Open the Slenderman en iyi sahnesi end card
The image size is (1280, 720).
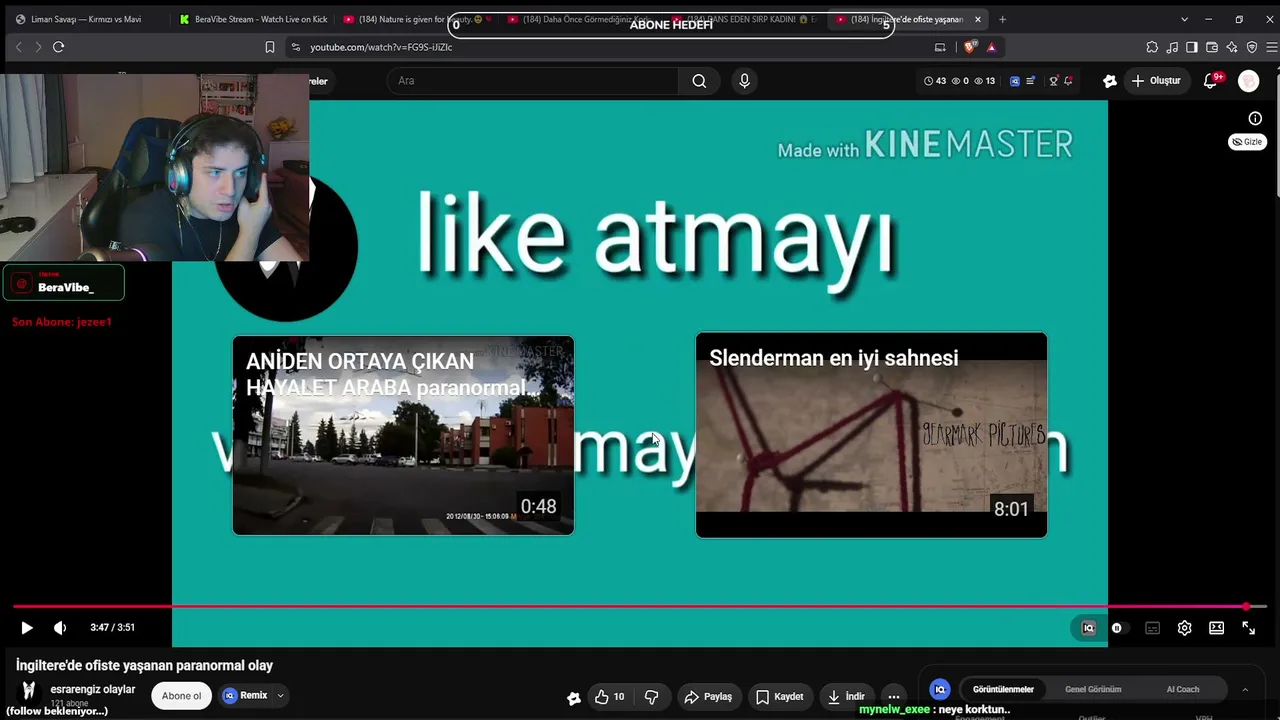(872, 435)
